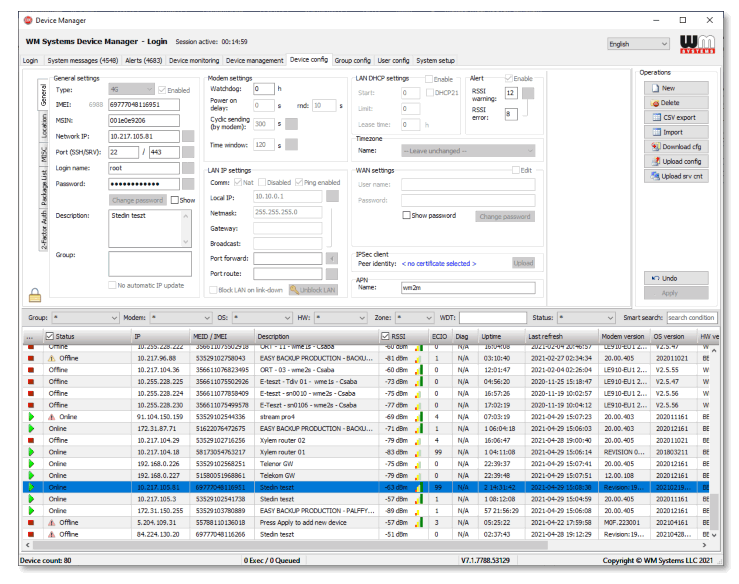Screen dimensions: 739x584
Task: Click green play icon on 172.31.87.71 row
Action: tap(31, 428)
